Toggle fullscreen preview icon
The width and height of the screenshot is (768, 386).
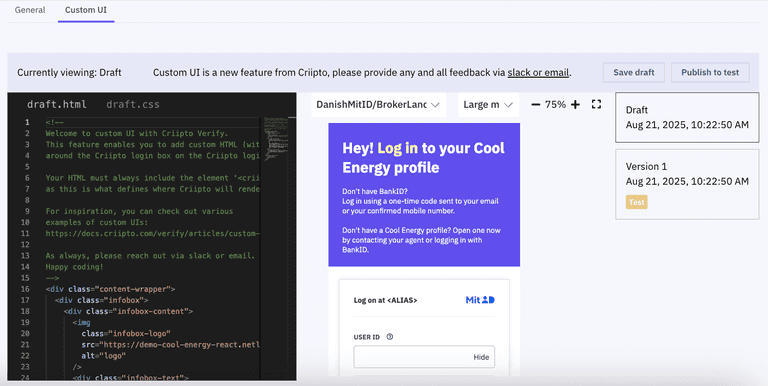pos(596,104)
